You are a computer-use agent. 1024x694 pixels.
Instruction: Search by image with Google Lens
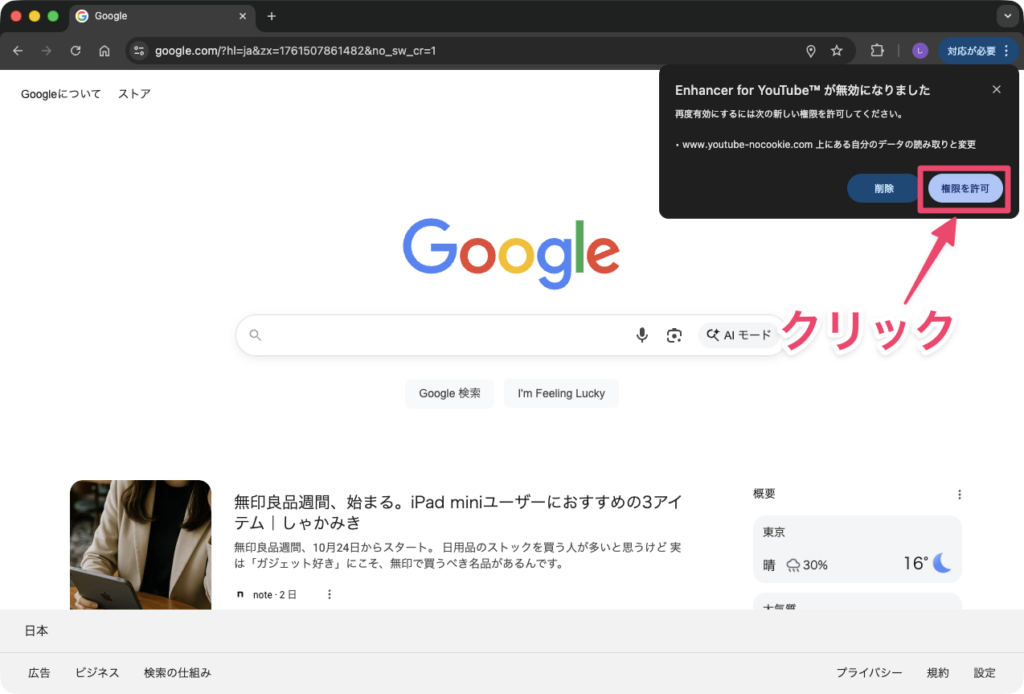pos(674,335)
